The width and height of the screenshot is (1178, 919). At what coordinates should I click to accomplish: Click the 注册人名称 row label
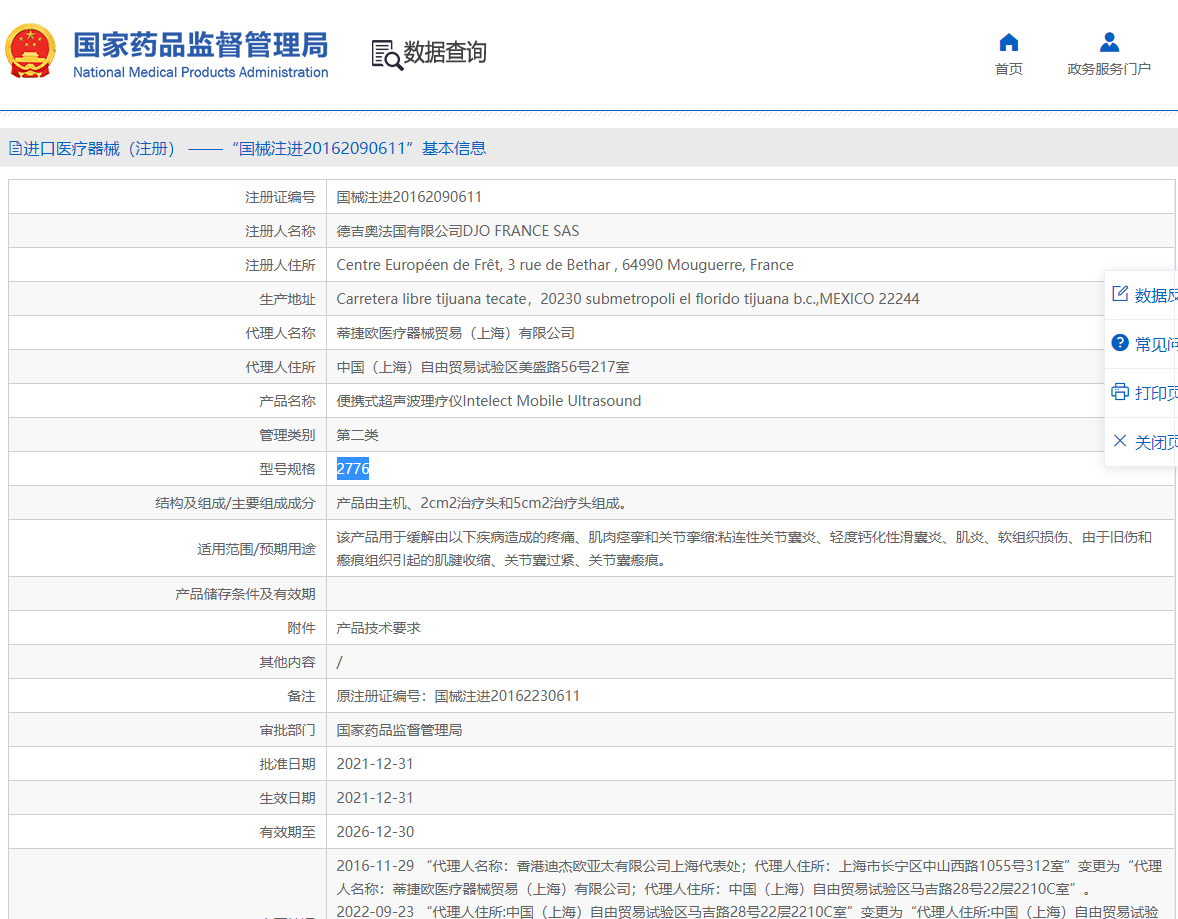[x=280, y=231]
